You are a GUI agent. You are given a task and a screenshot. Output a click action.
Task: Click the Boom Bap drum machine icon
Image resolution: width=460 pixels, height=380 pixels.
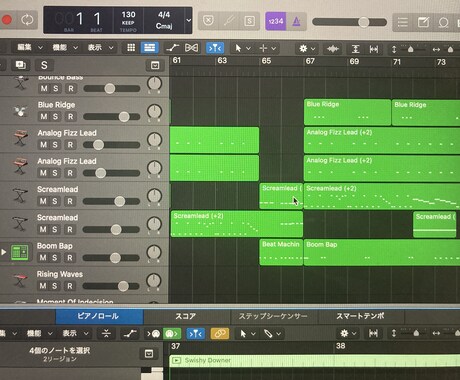point(20,252)
